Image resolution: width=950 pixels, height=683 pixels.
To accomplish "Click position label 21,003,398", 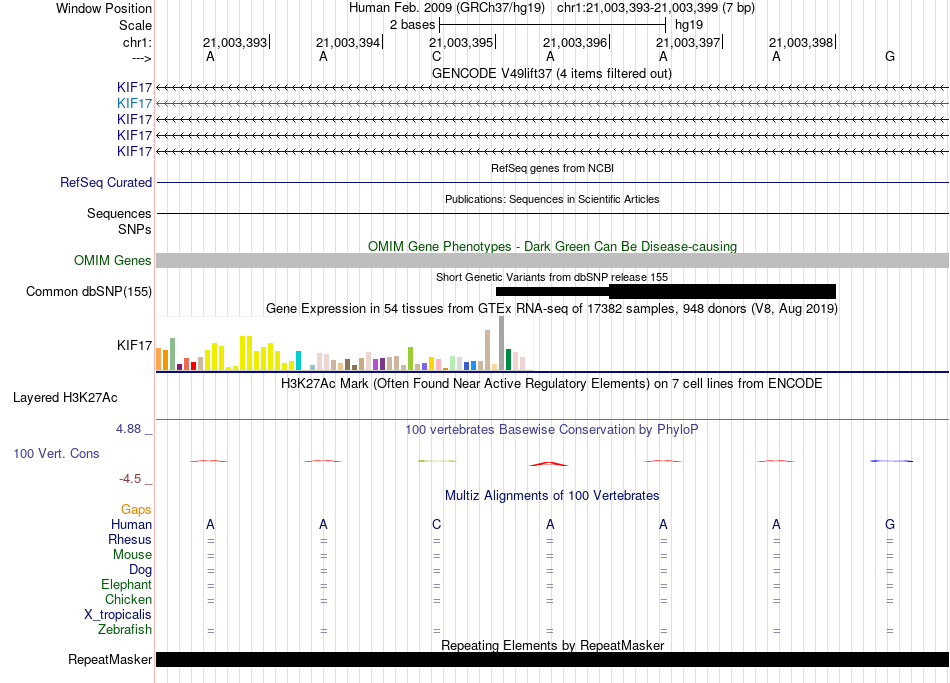I will tap(801, 42).
